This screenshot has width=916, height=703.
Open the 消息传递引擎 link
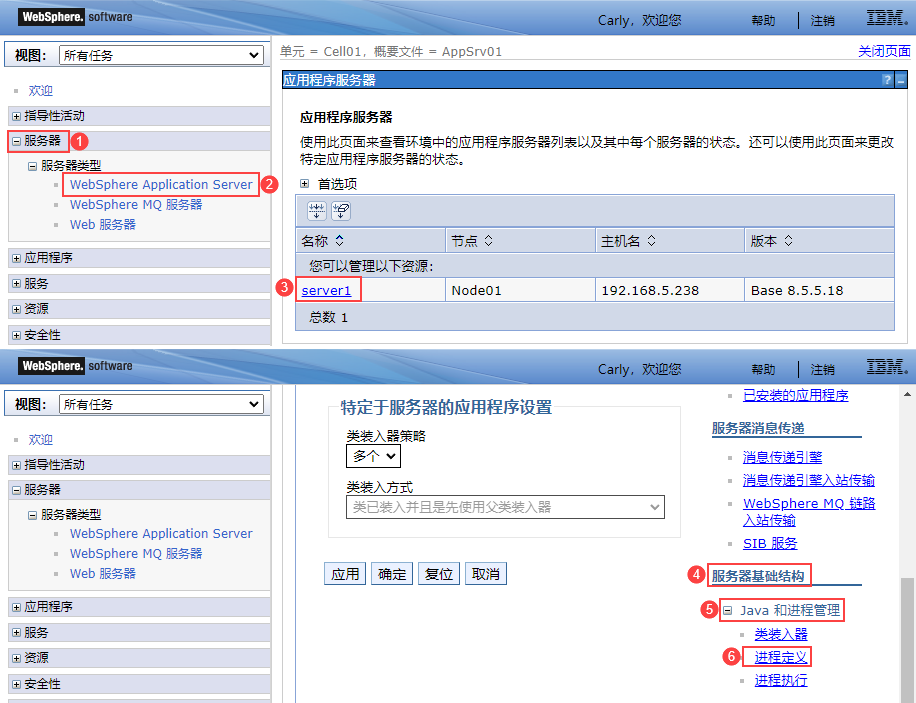782,457
